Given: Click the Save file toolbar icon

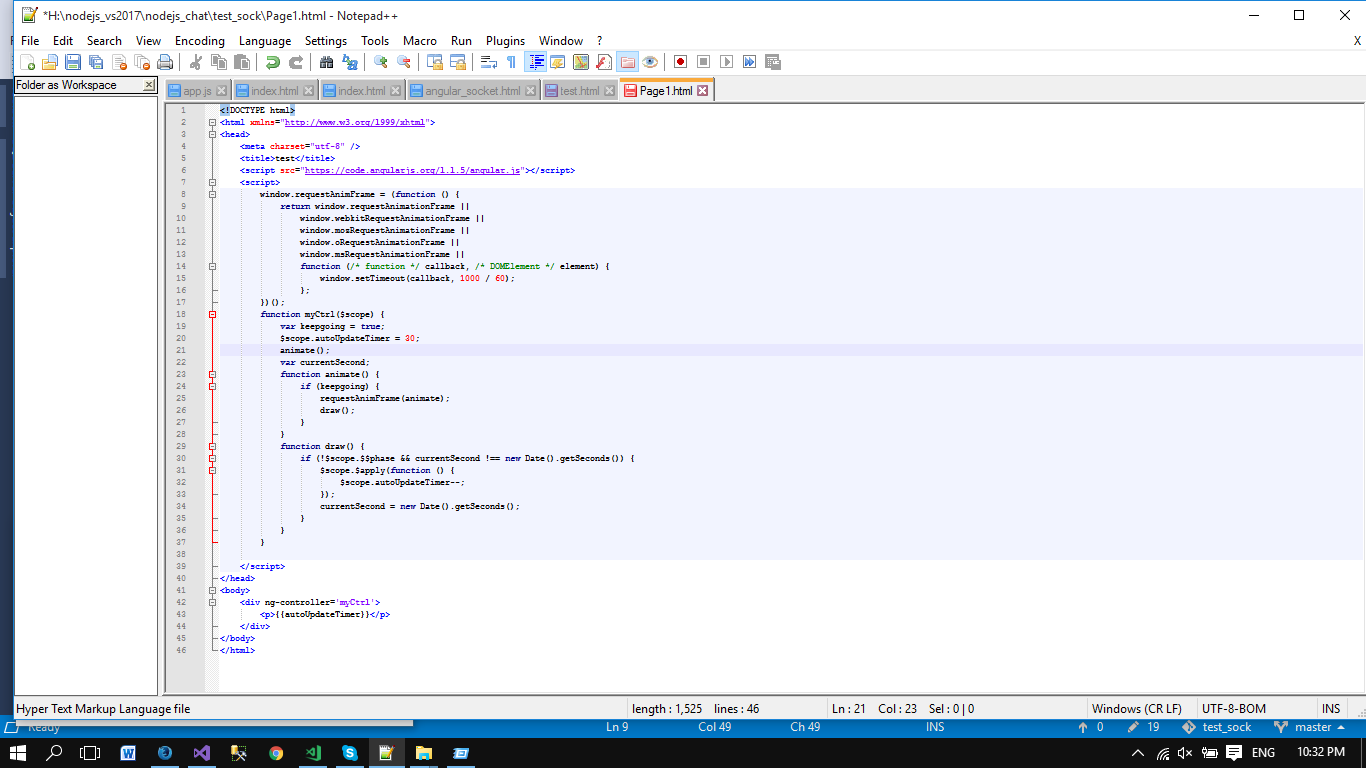Looking at the screenshot, I should 73,62.
